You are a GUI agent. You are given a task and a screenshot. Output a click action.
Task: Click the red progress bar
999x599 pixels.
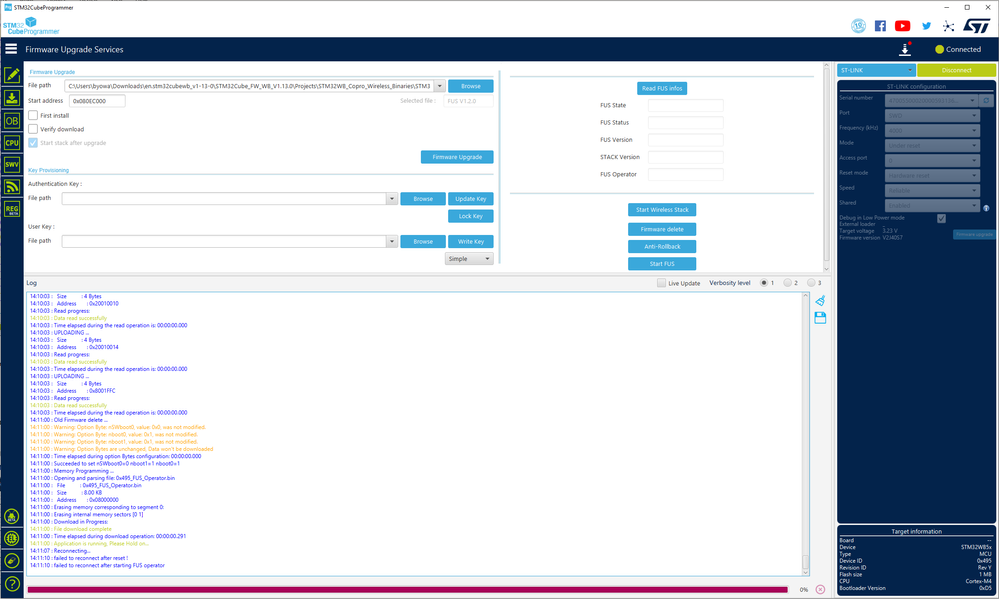408,589
